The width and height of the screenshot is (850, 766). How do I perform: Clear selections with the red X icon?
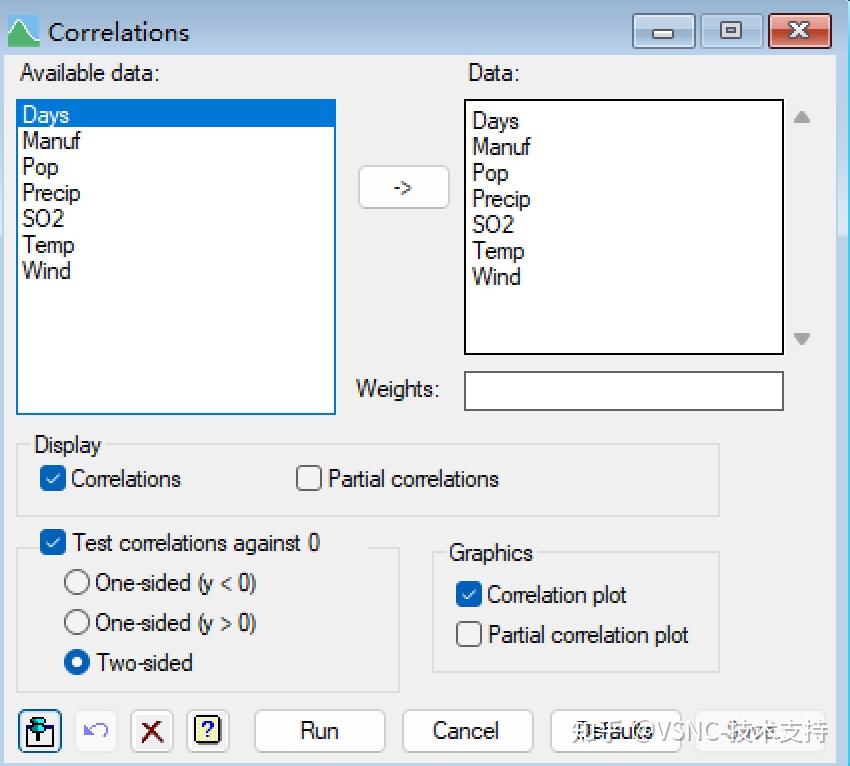pyautogui.click(x=152, y=731)
